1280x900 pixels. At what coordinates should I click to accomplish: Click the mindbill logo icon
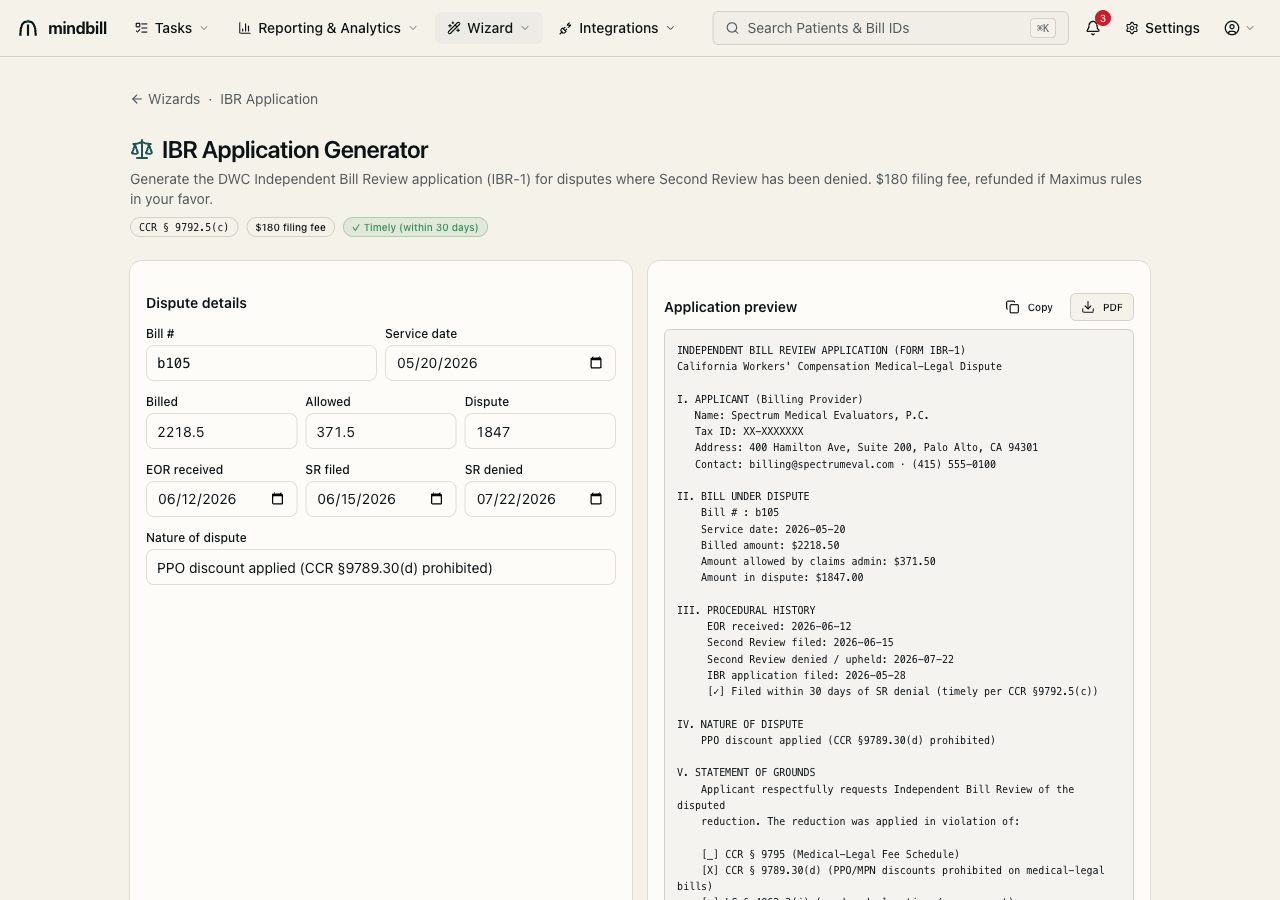(x=28, y=28)
